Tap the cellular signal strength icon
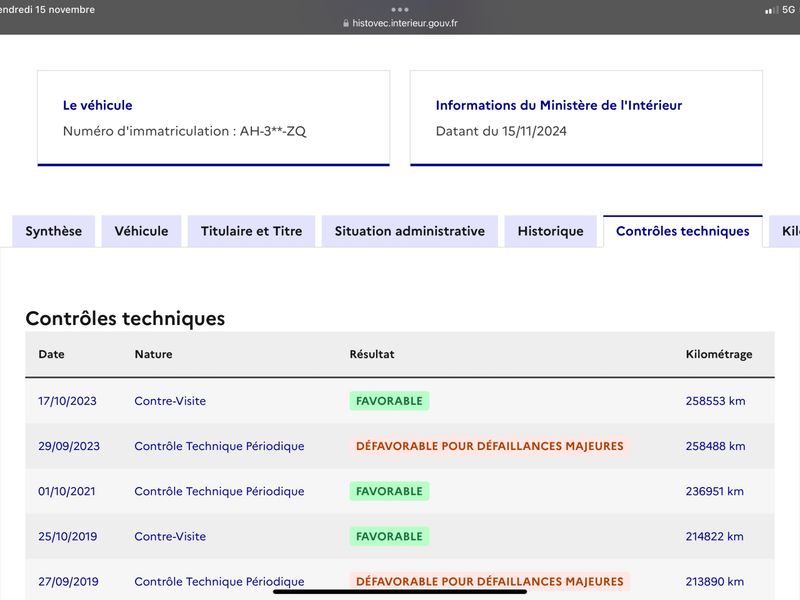800x600 pixels. 771,10
